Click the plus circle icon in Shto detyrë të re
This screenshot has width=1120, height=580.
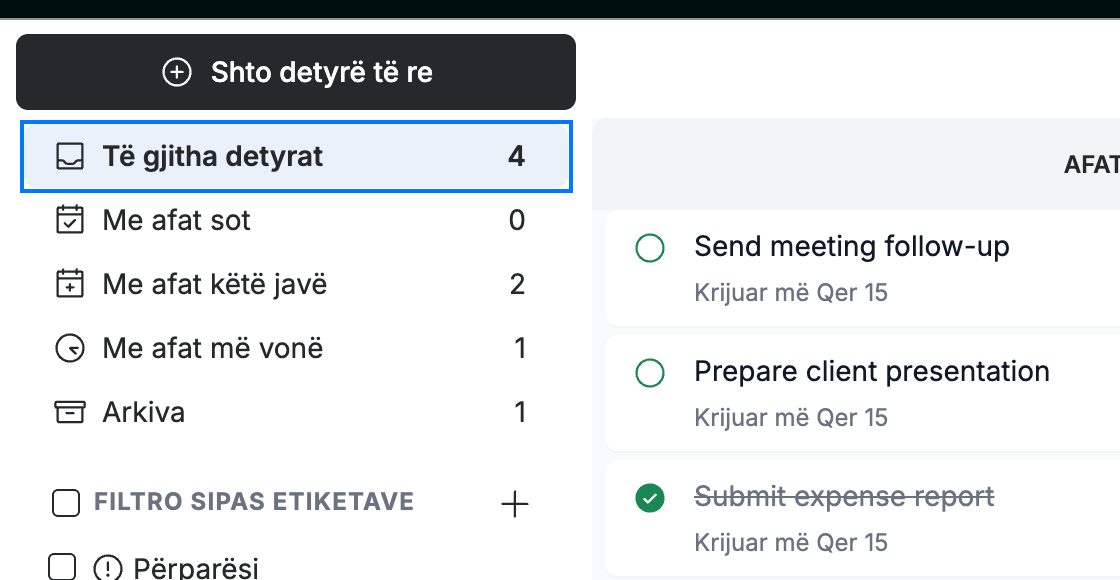[176, 72]
